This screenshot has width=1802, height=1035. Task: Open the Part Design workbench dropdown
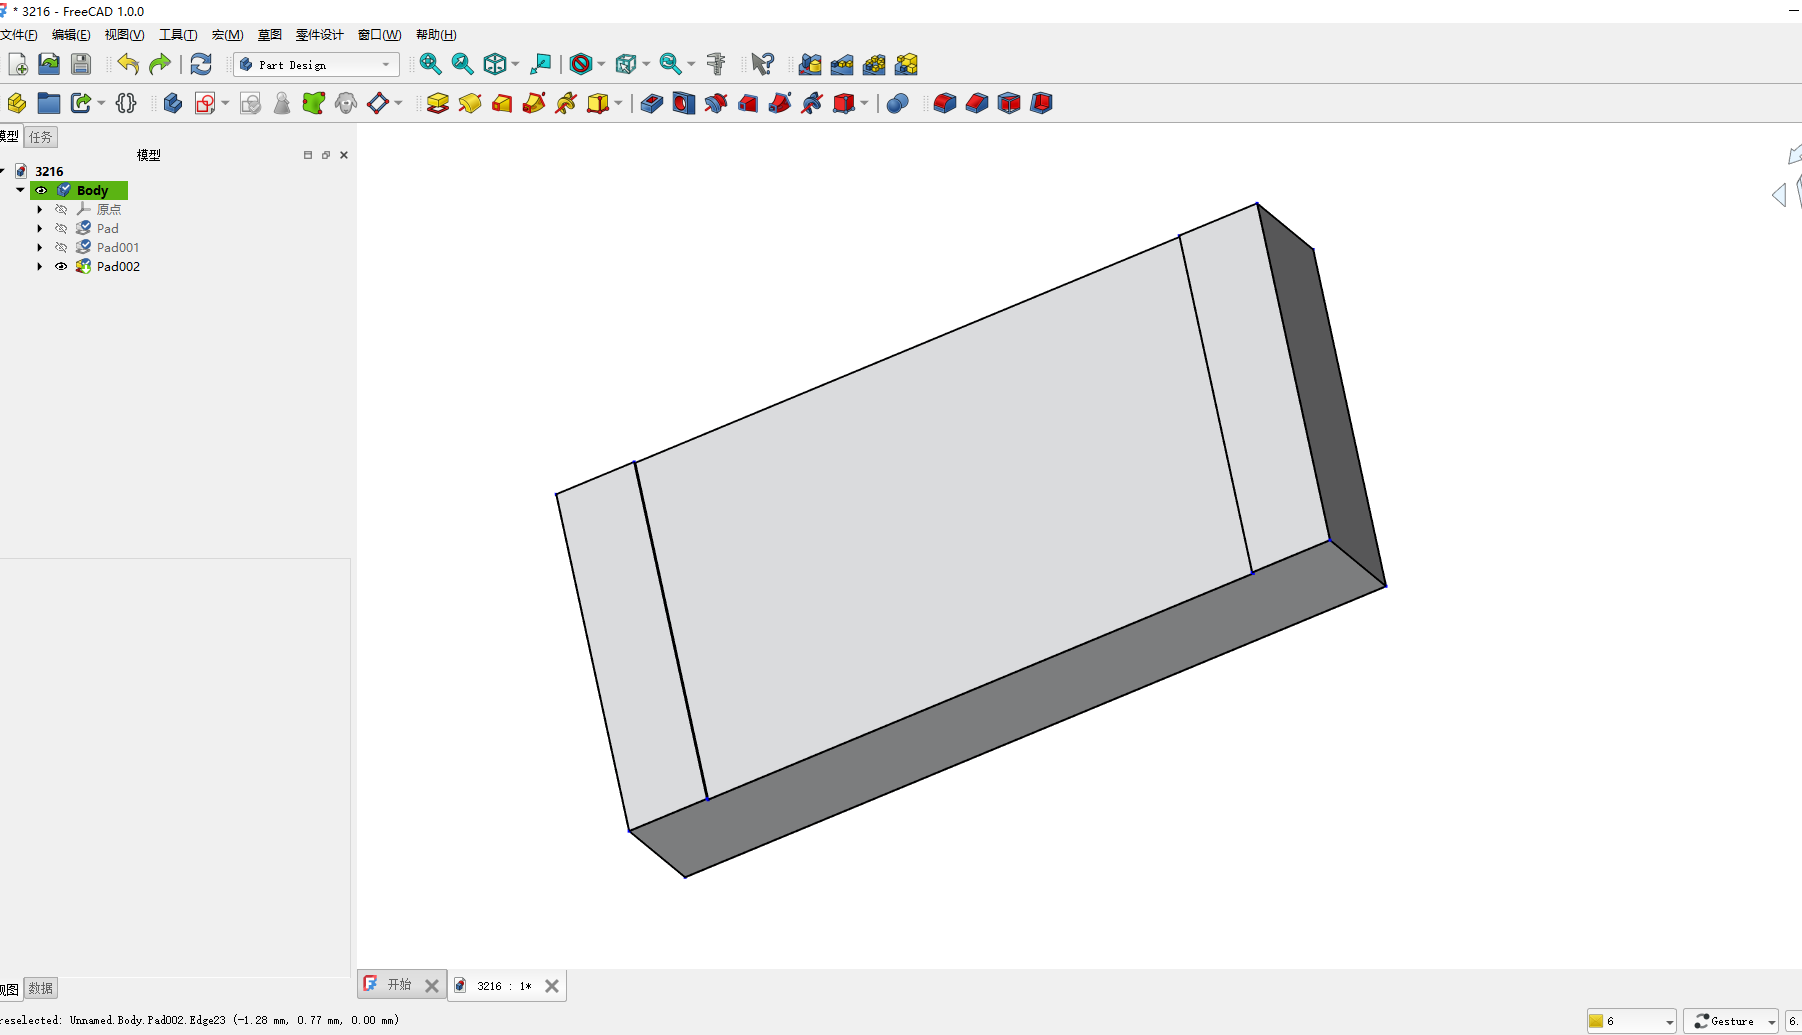[x=316, y=64]
